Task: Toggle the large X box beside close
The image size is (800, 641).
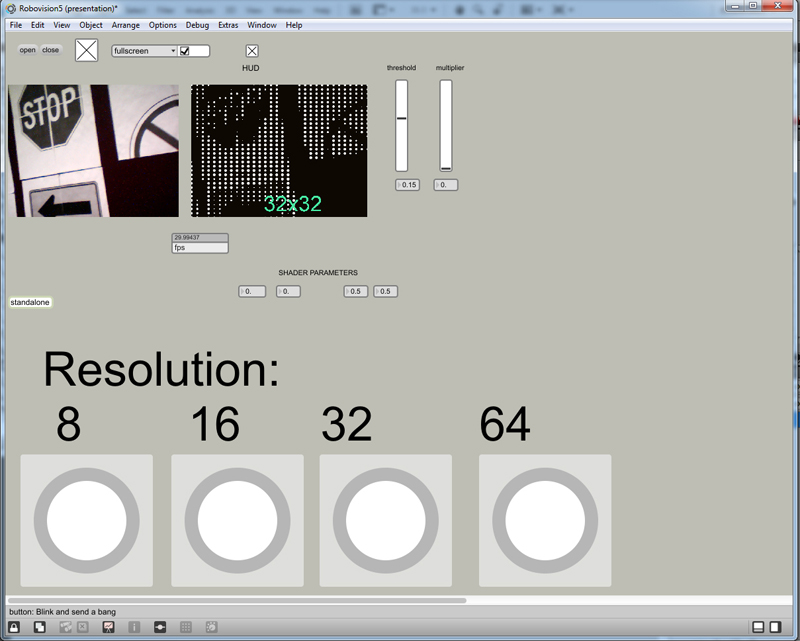Action: pos(87,50)
